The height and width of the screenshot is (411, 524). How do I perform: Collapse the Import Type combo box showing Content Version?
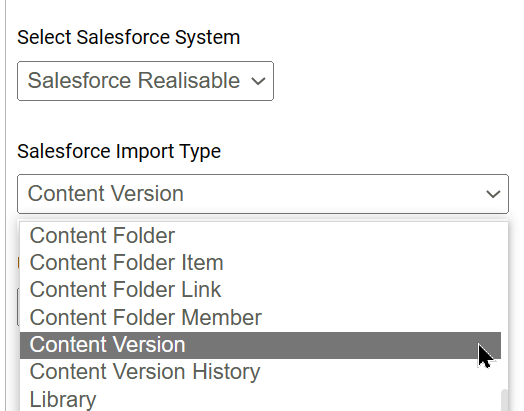(x=263, y=194)
